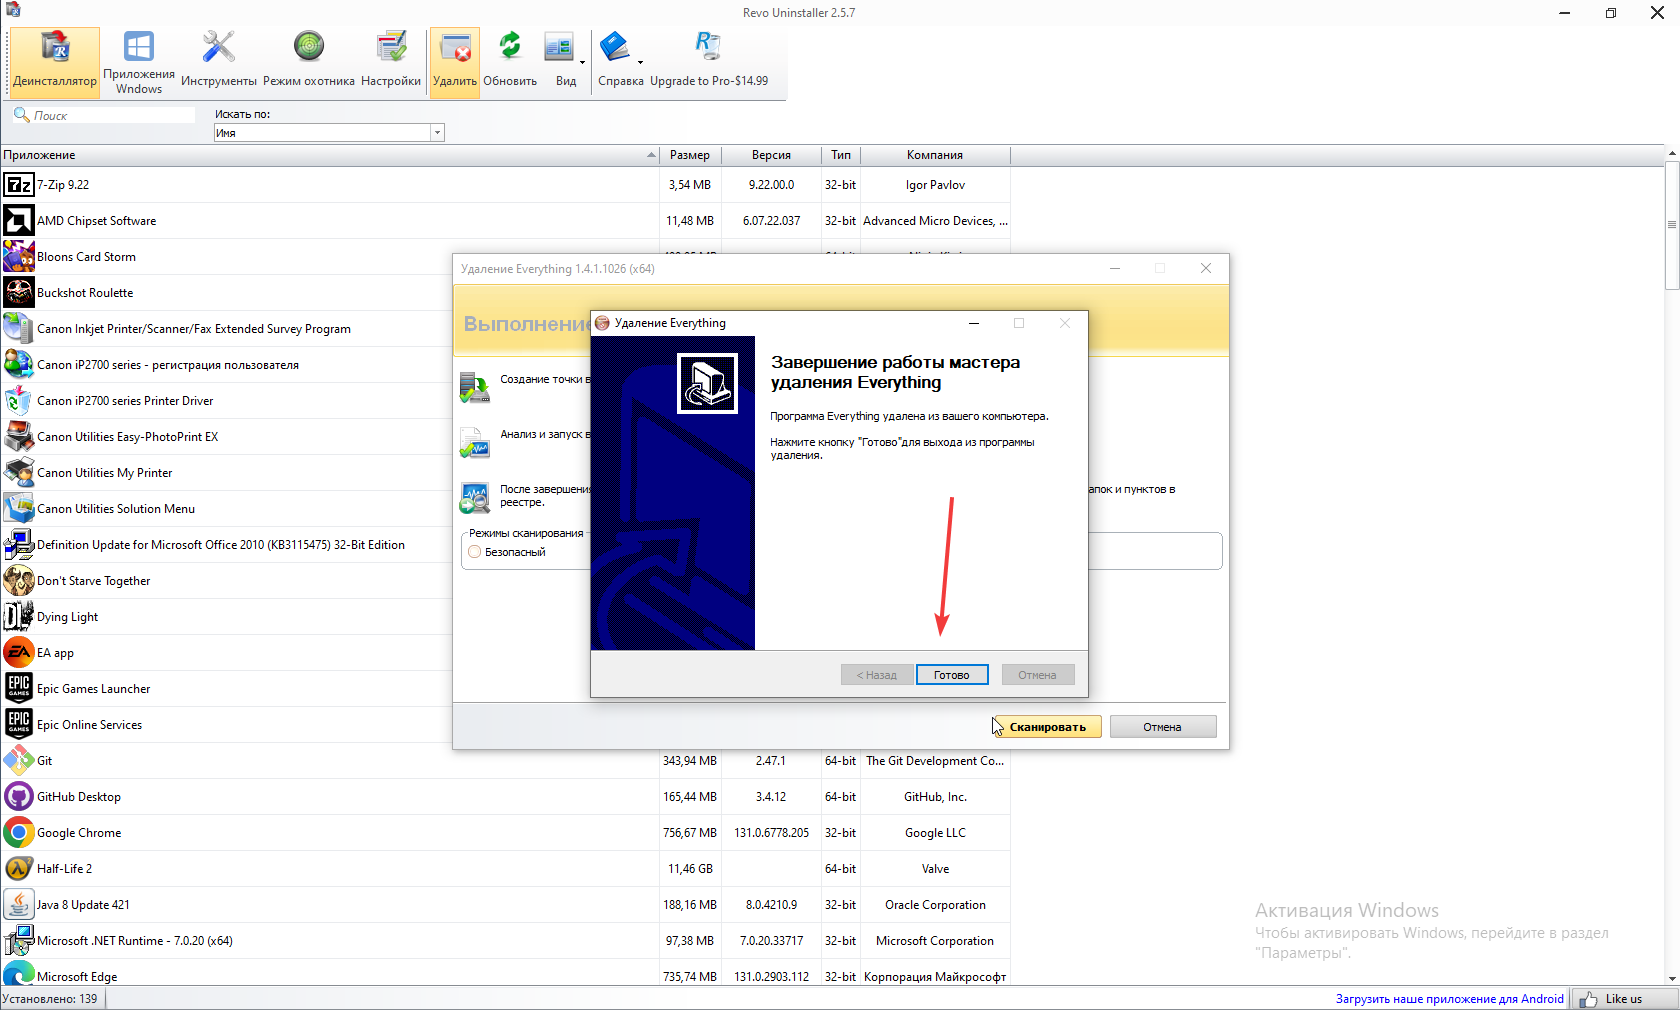This screenshot has height=1010, width=1680.
Task: Click Oracle Corporation company cell
Action: pos(935,905)
